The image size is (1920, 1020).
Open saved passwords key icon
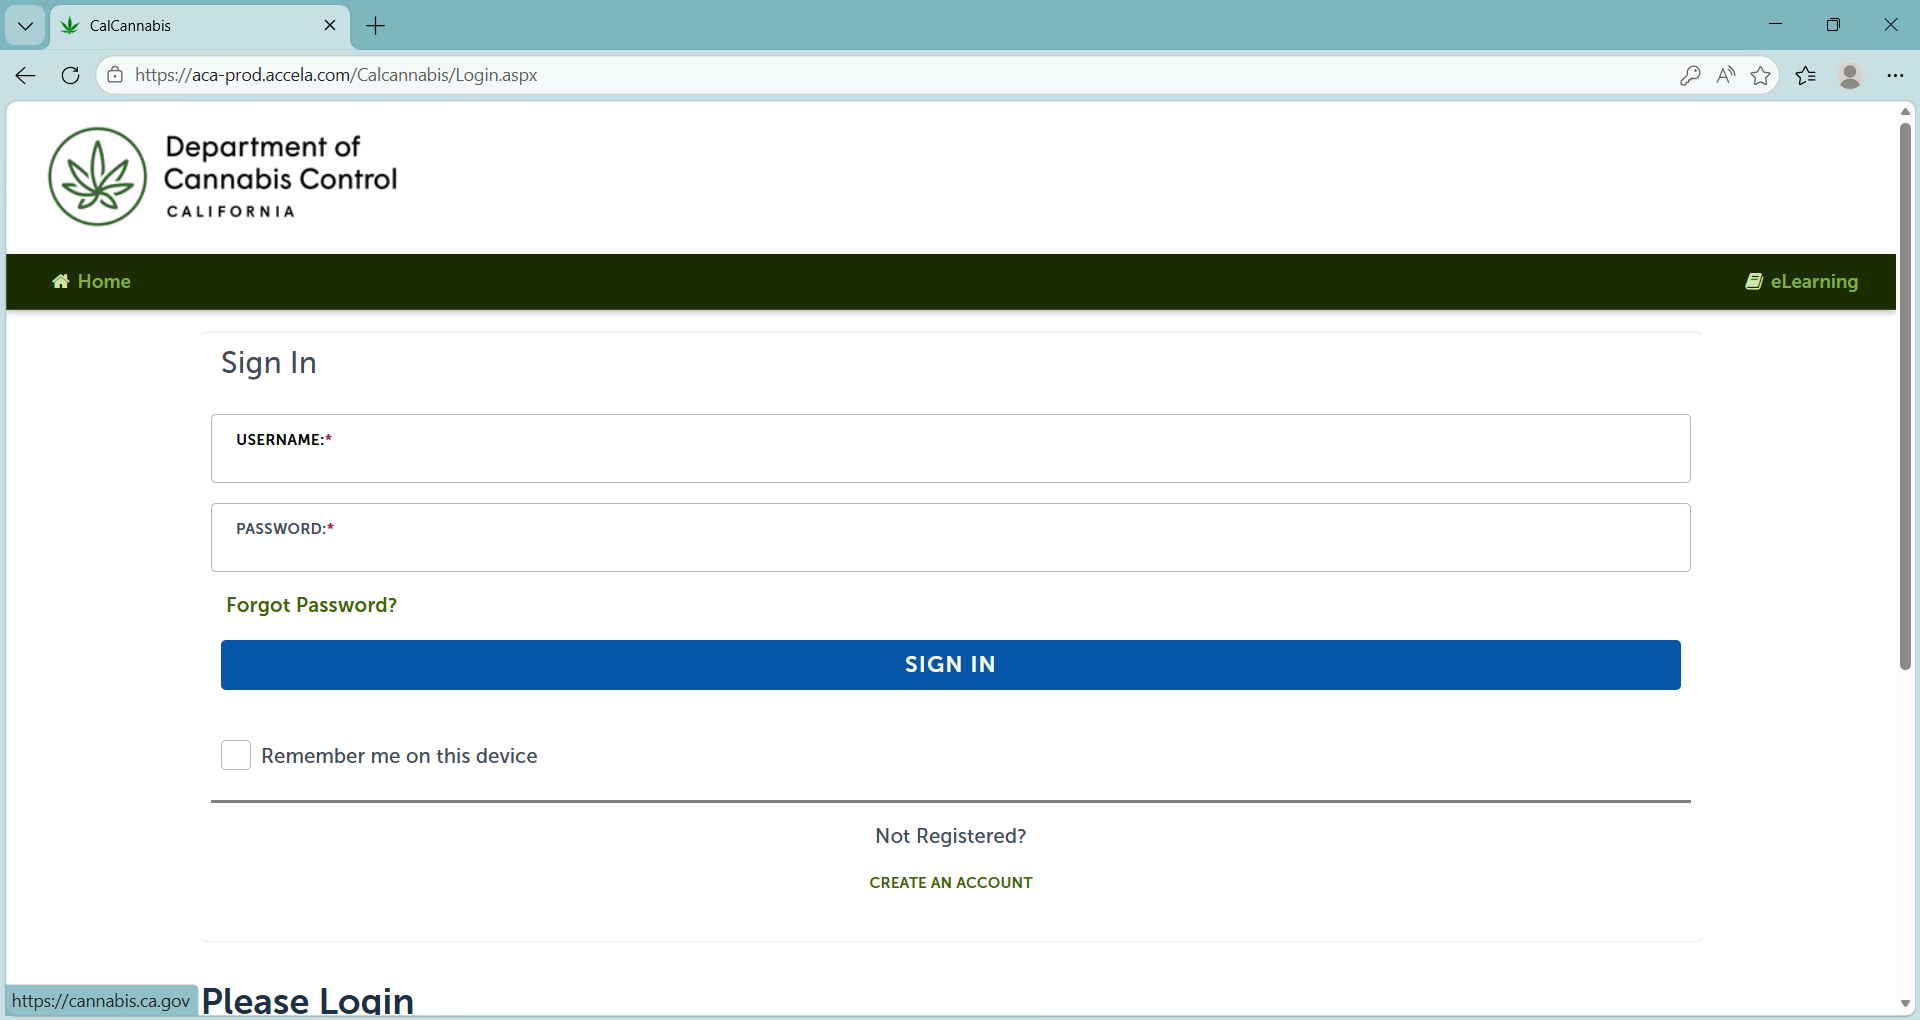click(x=1690, y=75)
